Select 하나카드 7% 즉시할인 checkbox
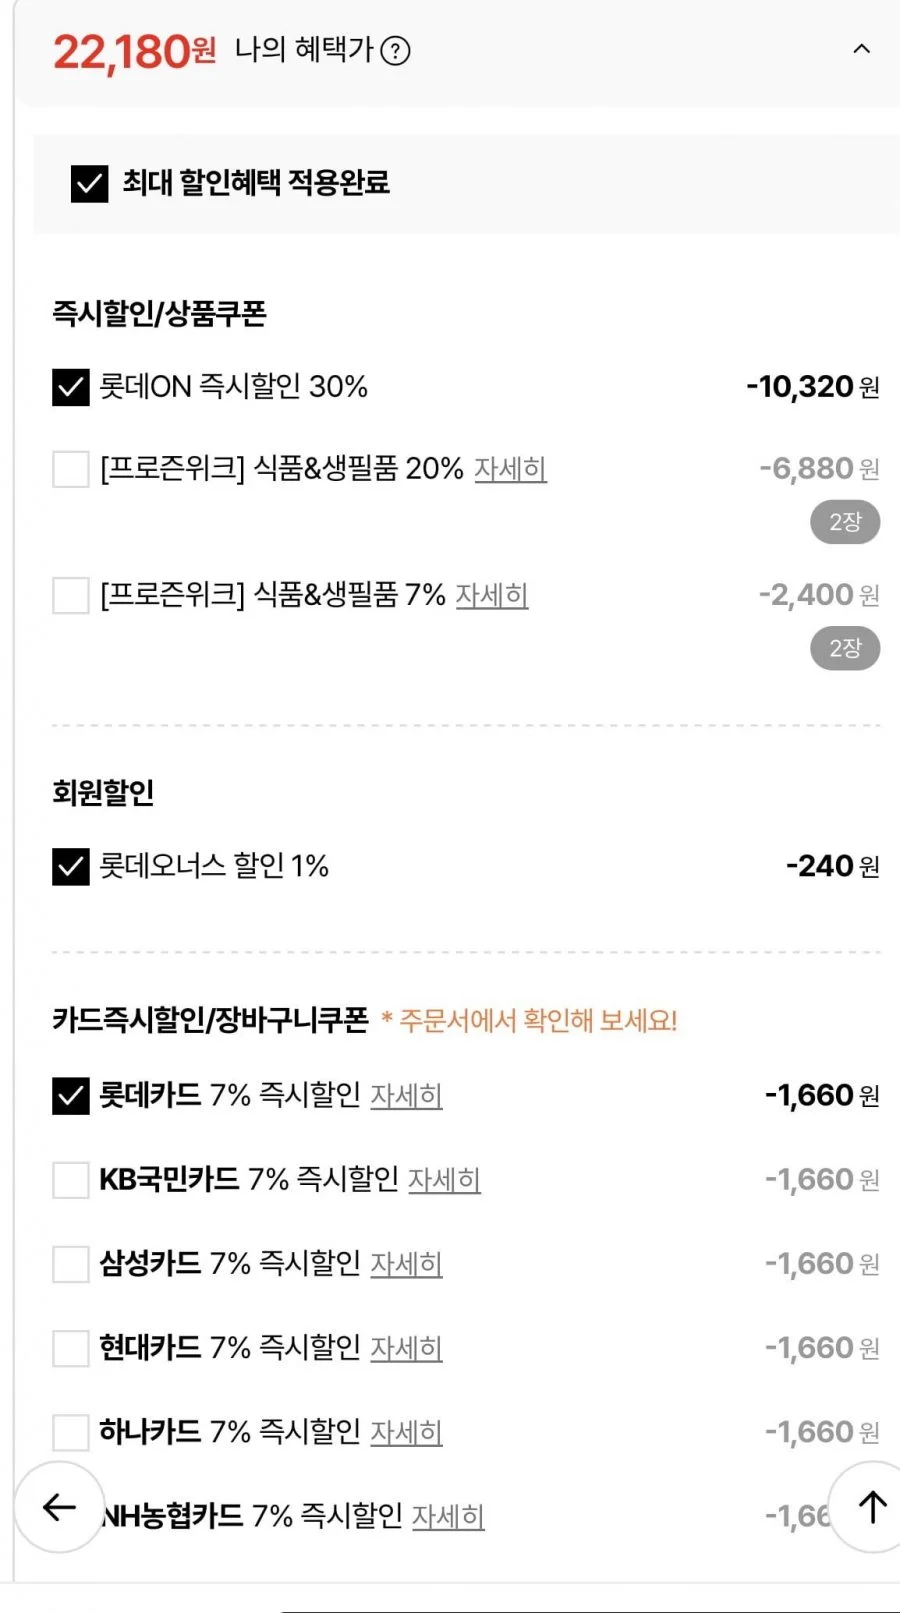 coord(71,1432)
